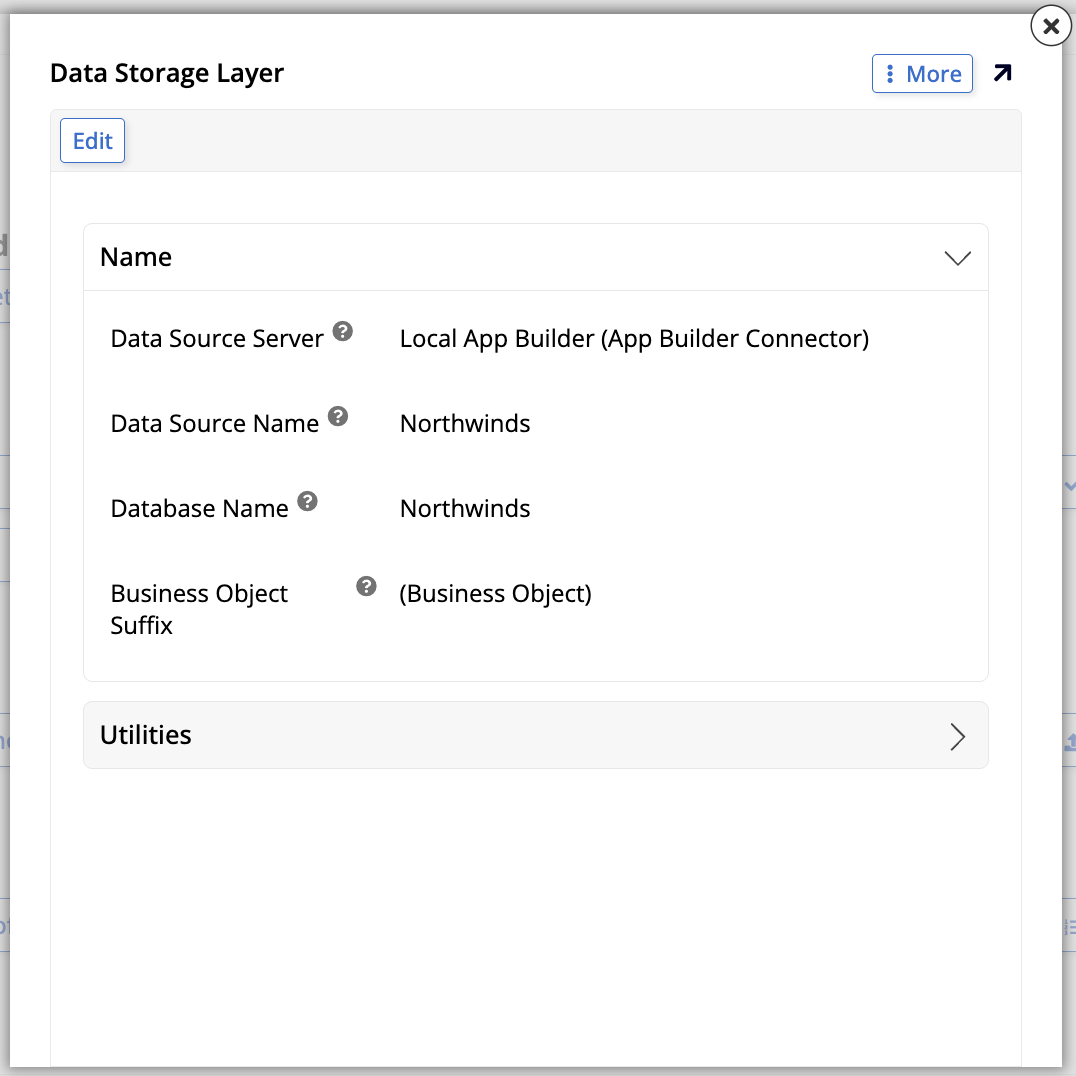The width and height of the screenshot is (1076, 1076).
Task: Click the Edit button
Action: point(93,141)
